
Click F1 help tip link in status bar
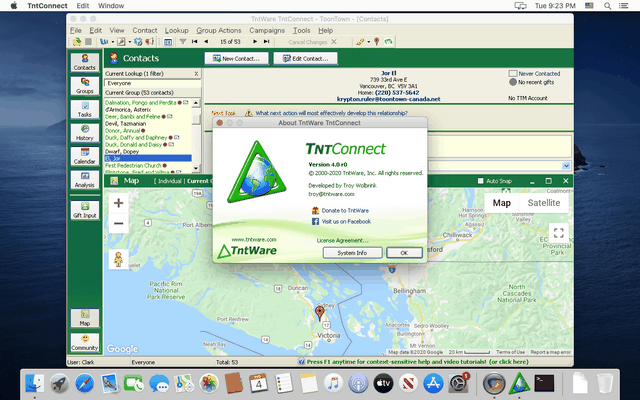pos(418,362)
